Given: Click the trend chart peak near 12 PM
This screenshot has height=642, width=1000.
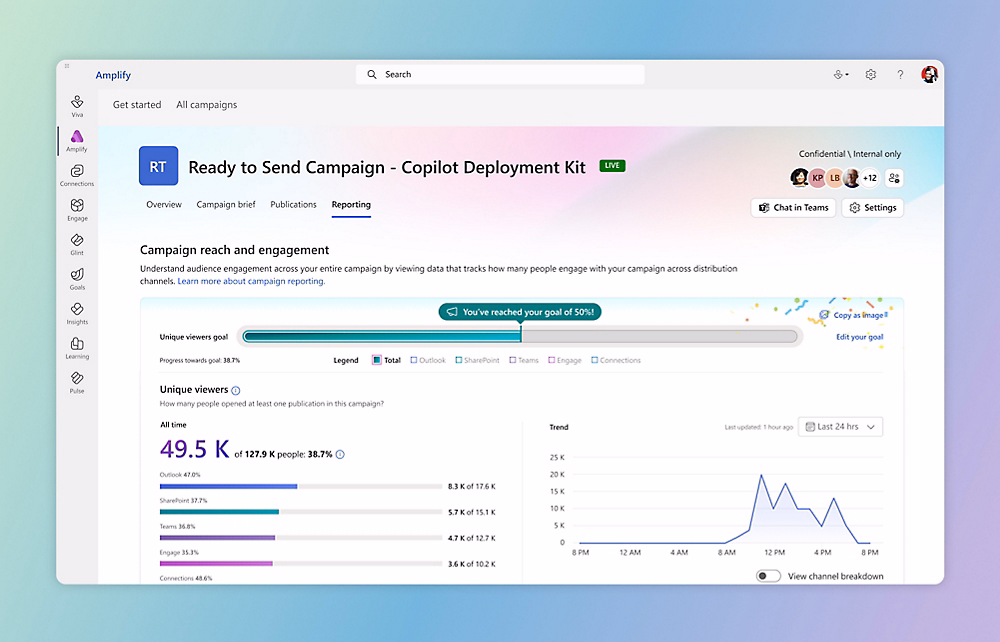Looking at the screenshot, I should click(x=761, y=476).
